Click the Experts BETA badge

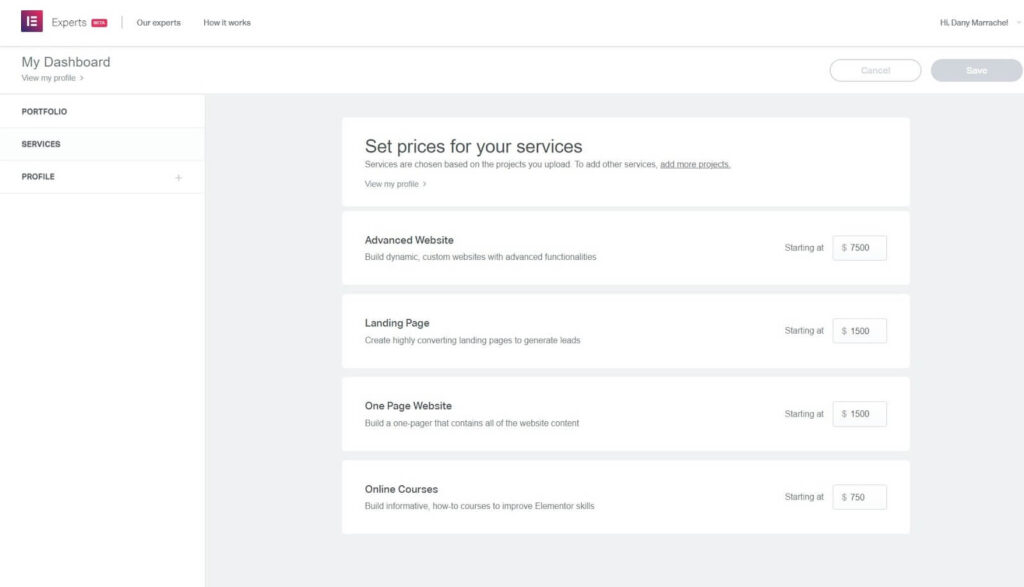pyautogui.click(x=99, y=23)
